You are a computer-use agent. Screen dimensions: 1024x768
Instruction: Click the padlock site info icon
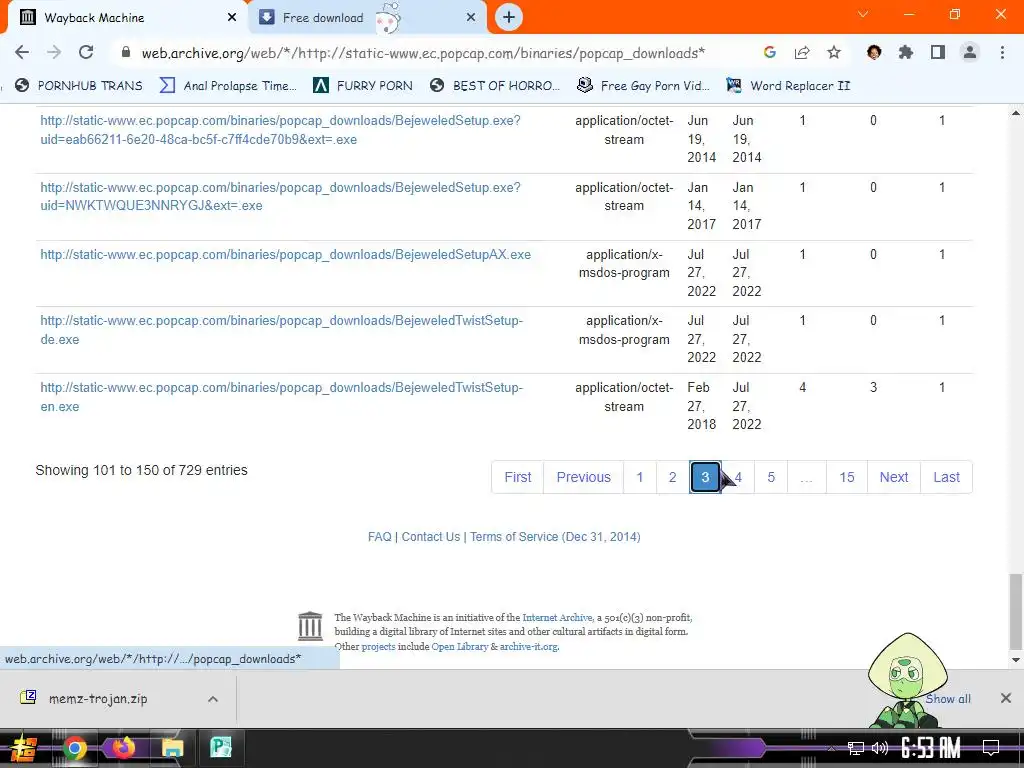click(126, 53)
